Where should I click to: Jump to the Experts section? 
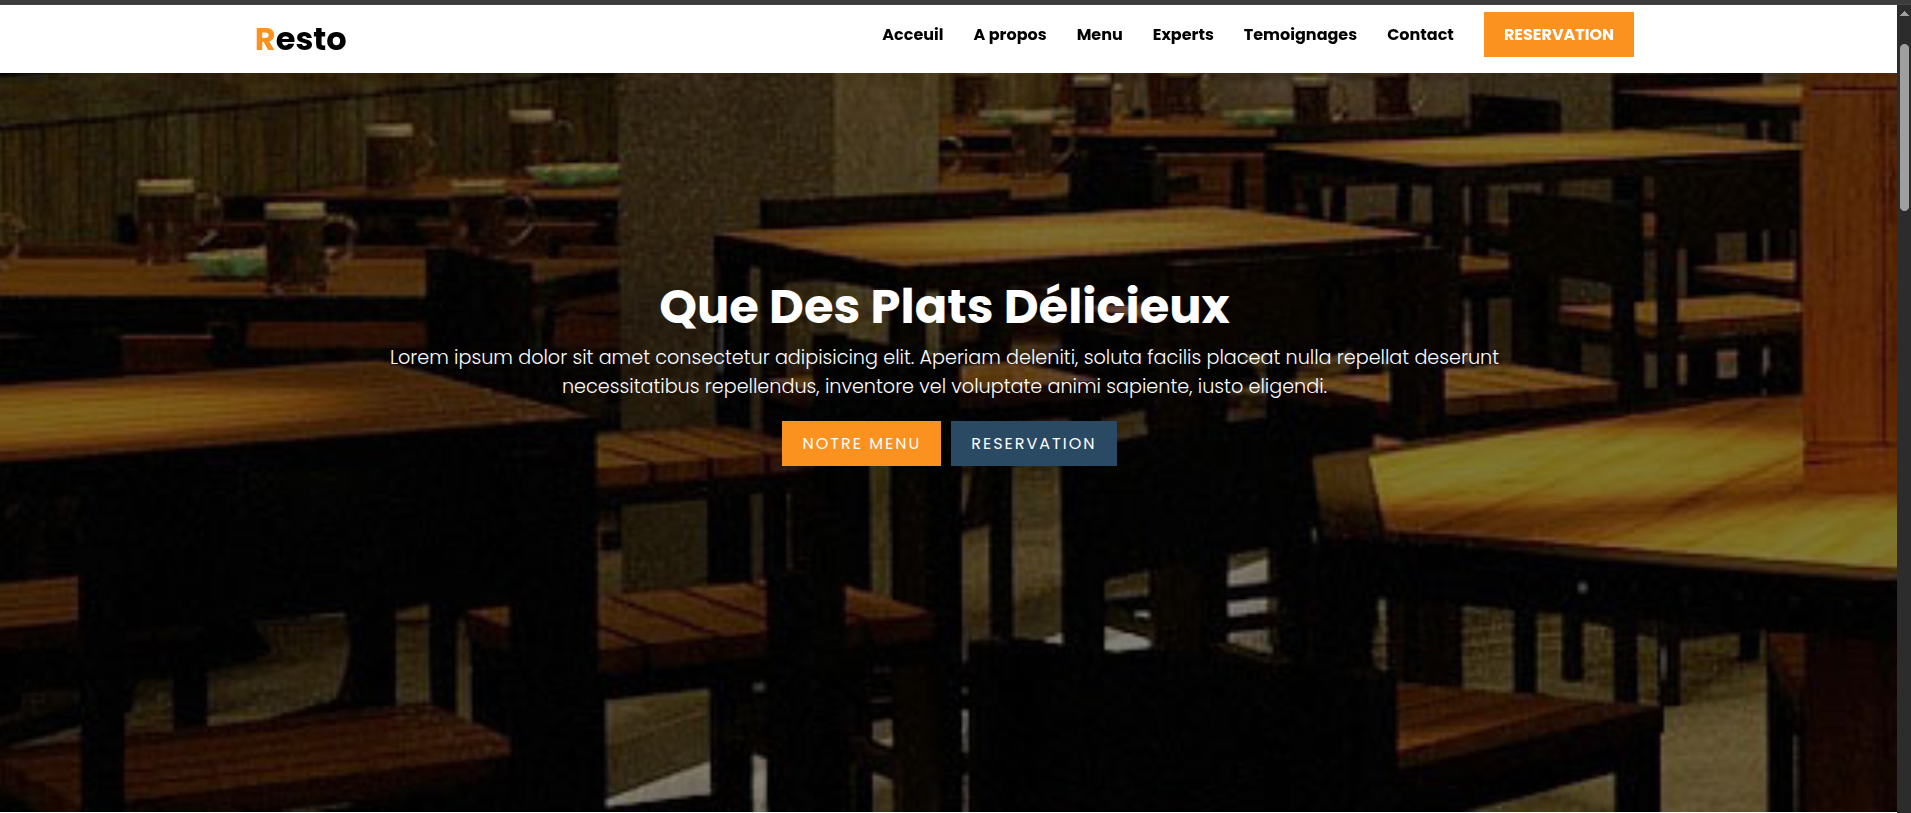point(1183,35)
